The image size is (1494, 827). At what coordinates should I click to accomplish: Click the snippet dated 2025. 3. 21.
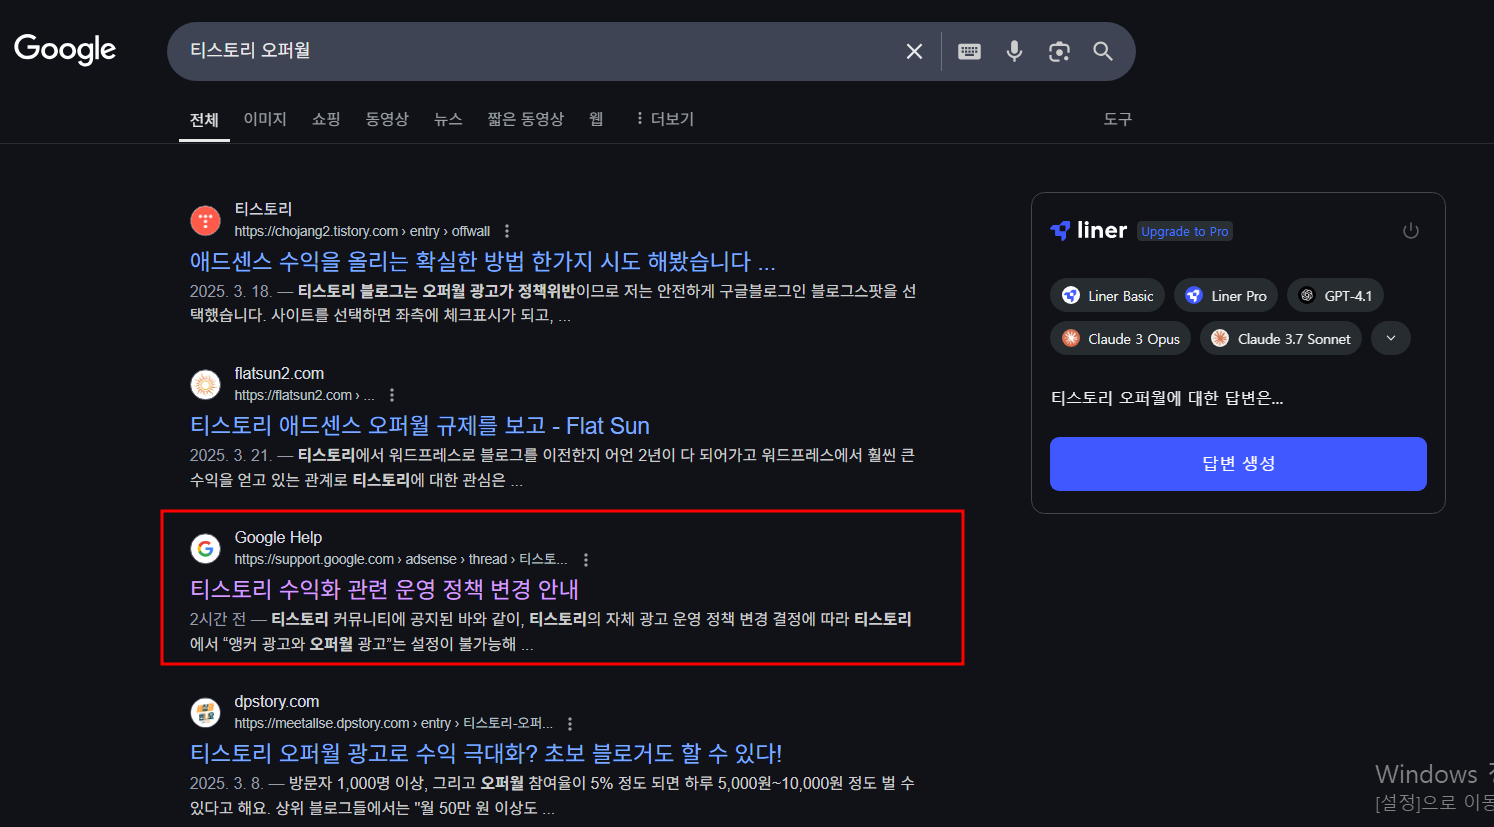552,467
